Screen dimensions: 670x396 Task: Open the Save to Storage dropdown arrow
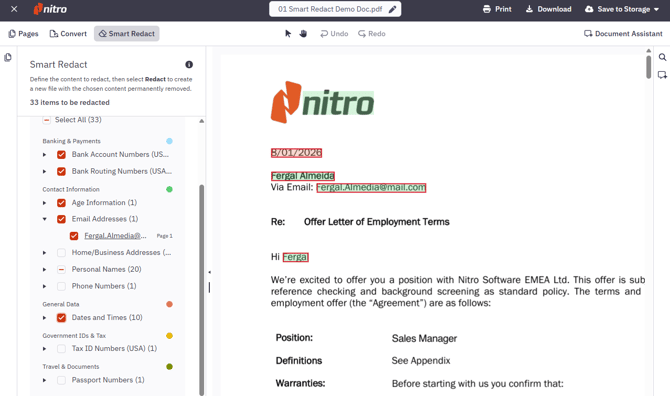pos(656,9)
